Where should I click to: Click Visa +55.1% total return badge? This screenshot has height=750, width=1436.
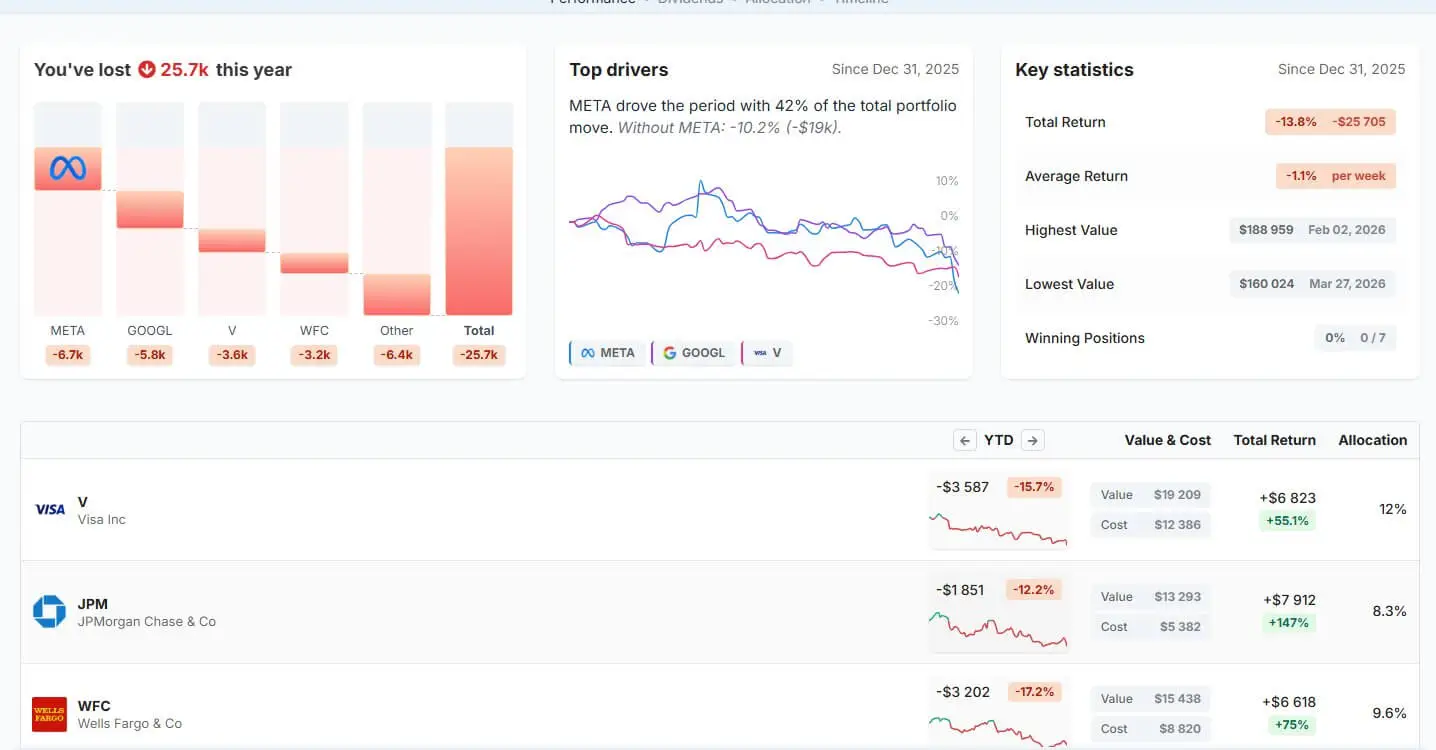1287,521
